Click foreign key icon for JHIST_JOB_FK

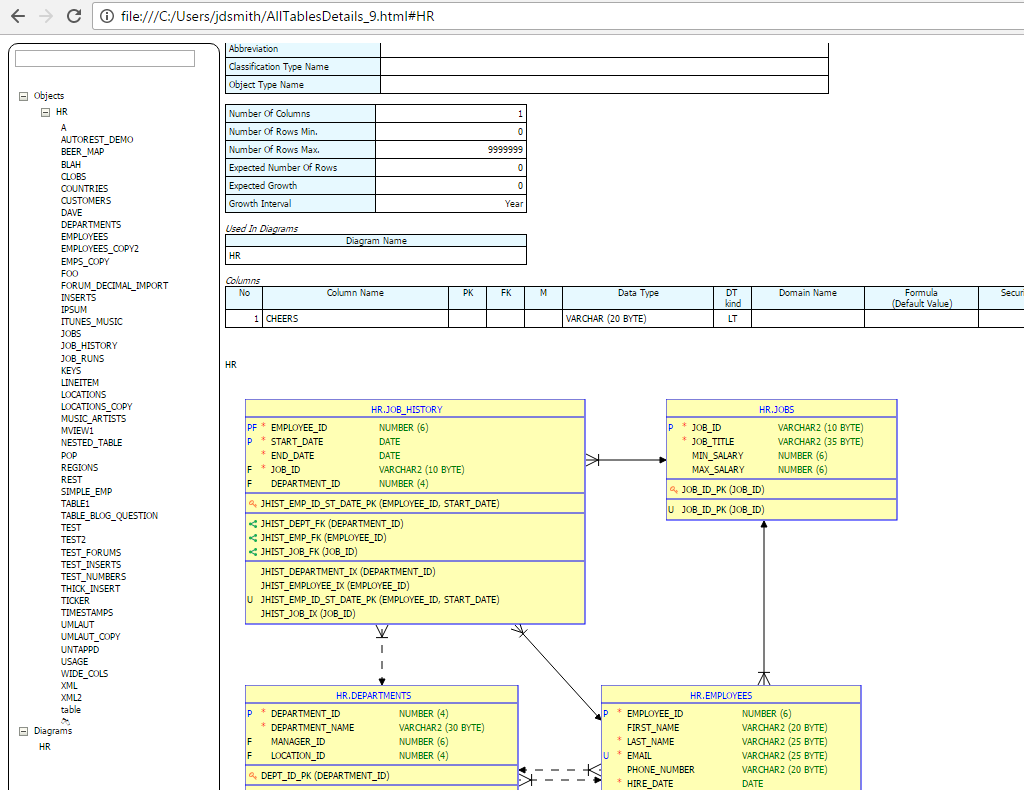(253, 552)
